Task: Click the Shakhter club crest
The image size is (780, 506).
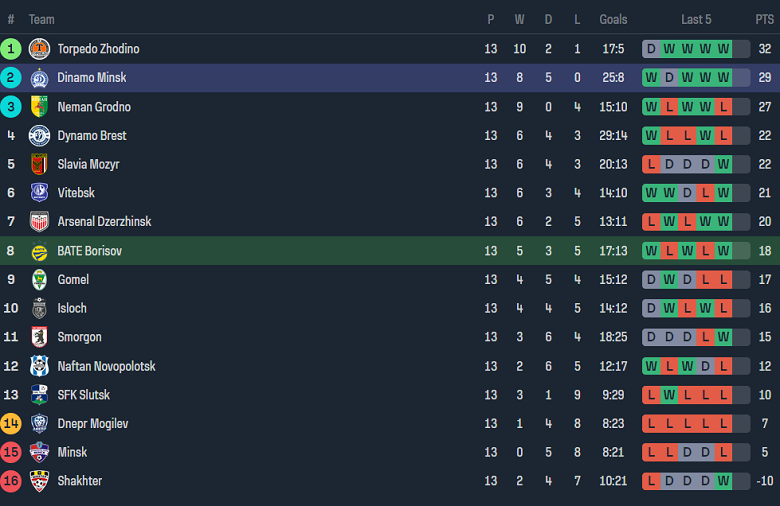Action: point(39,481)
